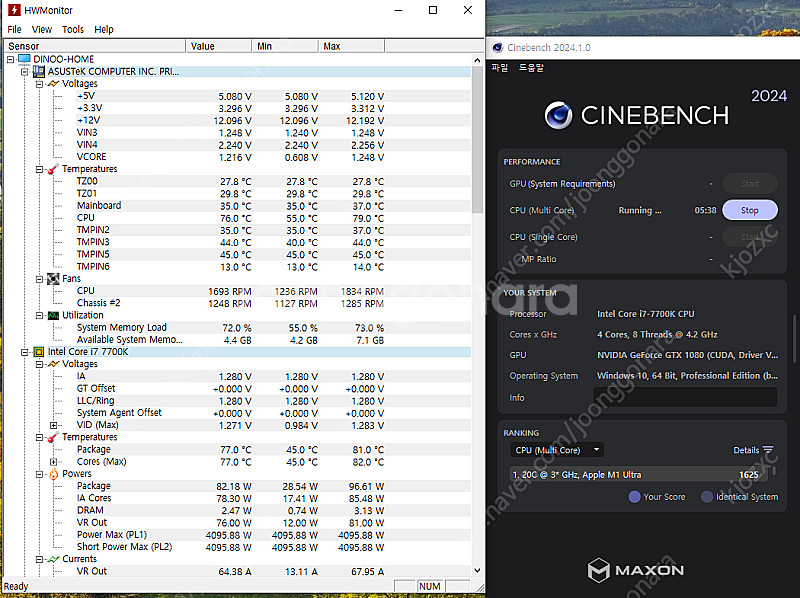Expand the VID (Max) entry

coord(54,425)
